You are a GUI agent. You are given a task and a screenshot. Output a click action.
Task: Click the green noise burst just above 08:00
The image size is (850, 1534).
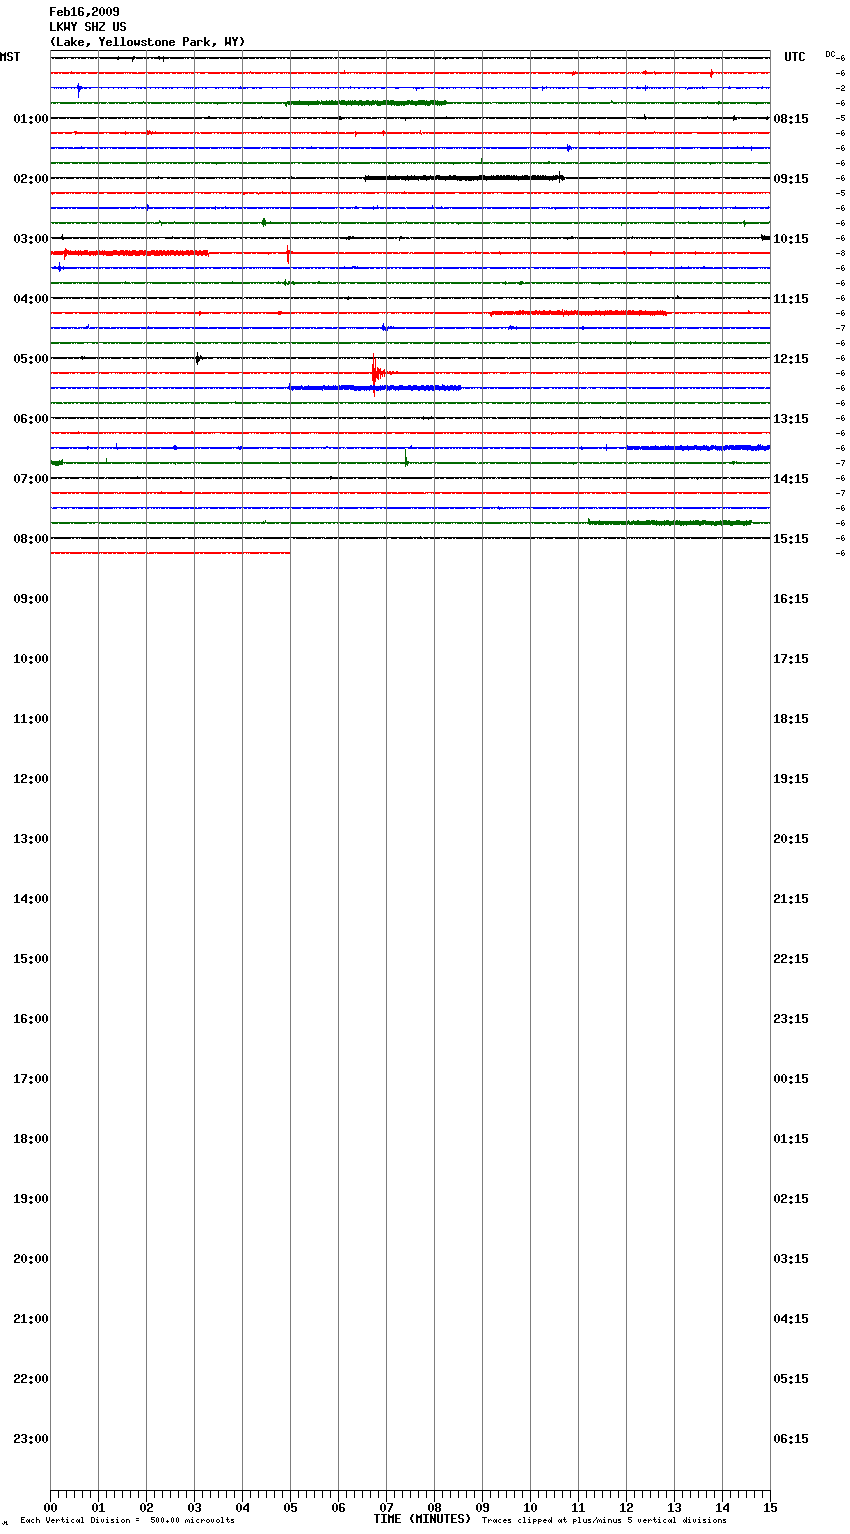tap(670, 522)
